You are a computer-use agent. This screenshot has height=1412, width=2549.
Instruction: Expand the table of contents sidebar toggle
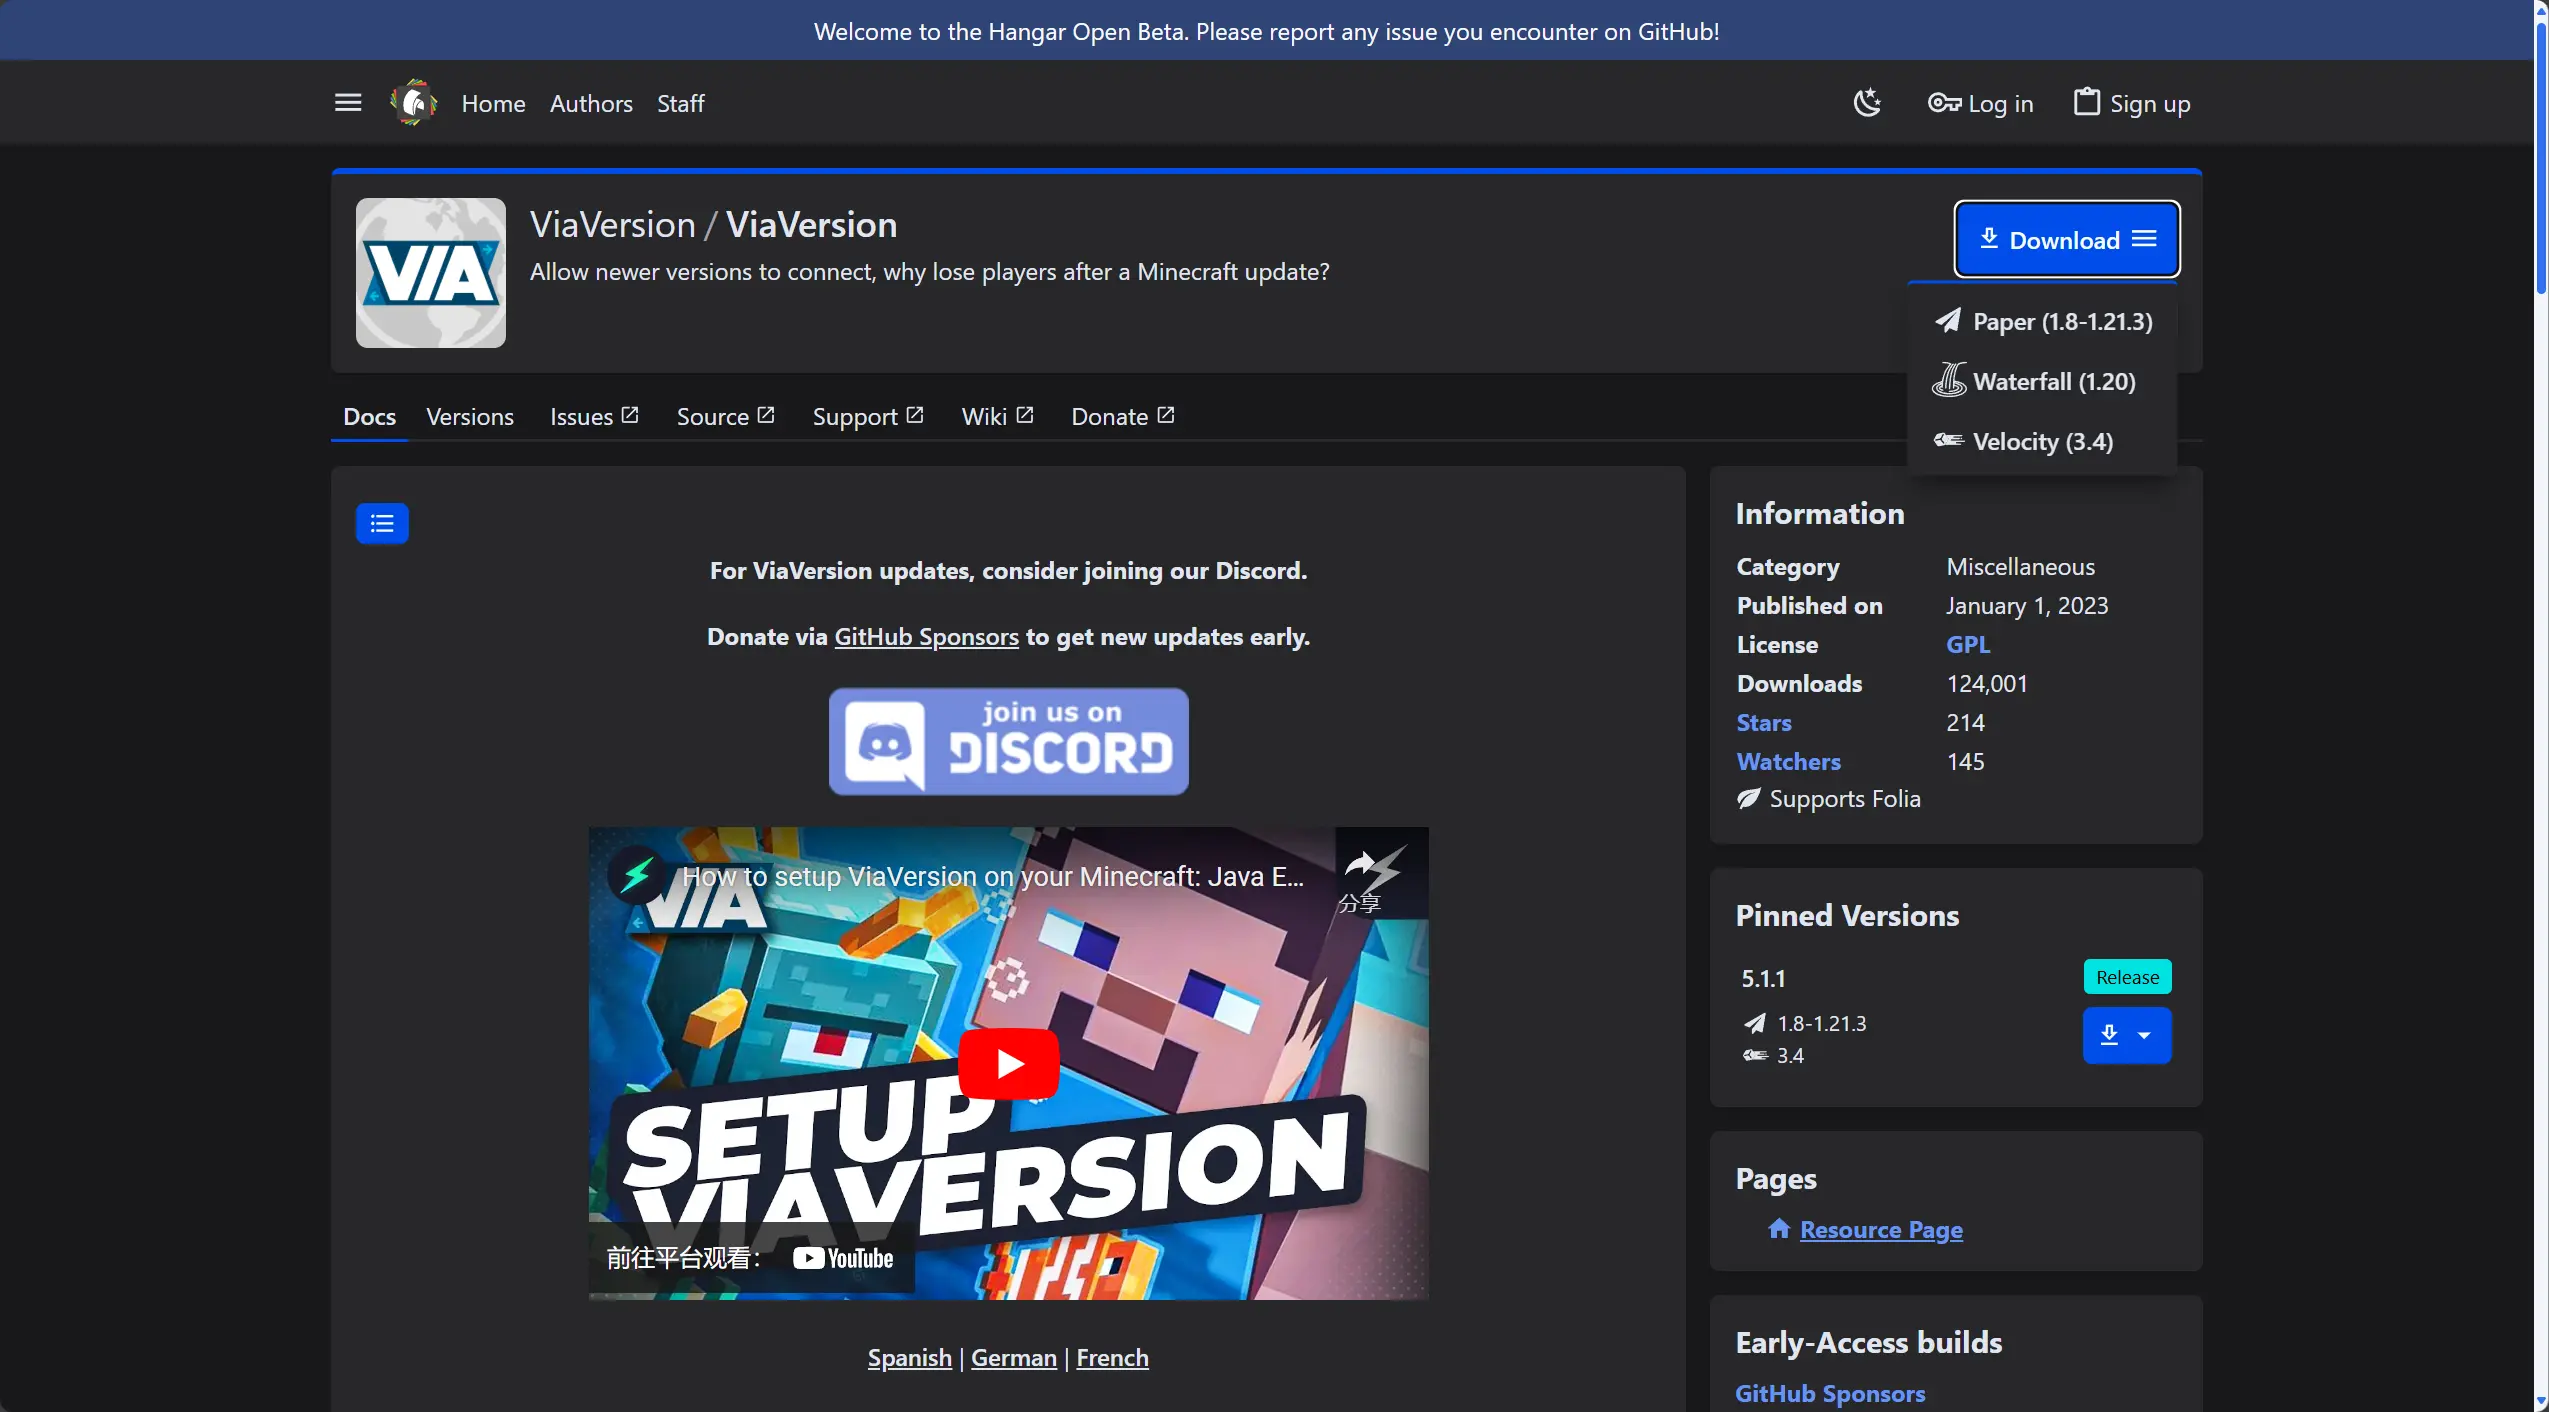[383, 522]
